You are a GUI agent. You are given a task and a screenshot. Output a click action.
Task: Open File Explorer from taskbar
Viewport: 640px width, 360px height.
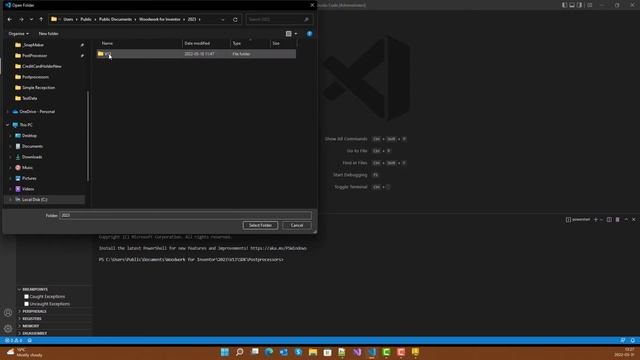[x=313, y=352]
